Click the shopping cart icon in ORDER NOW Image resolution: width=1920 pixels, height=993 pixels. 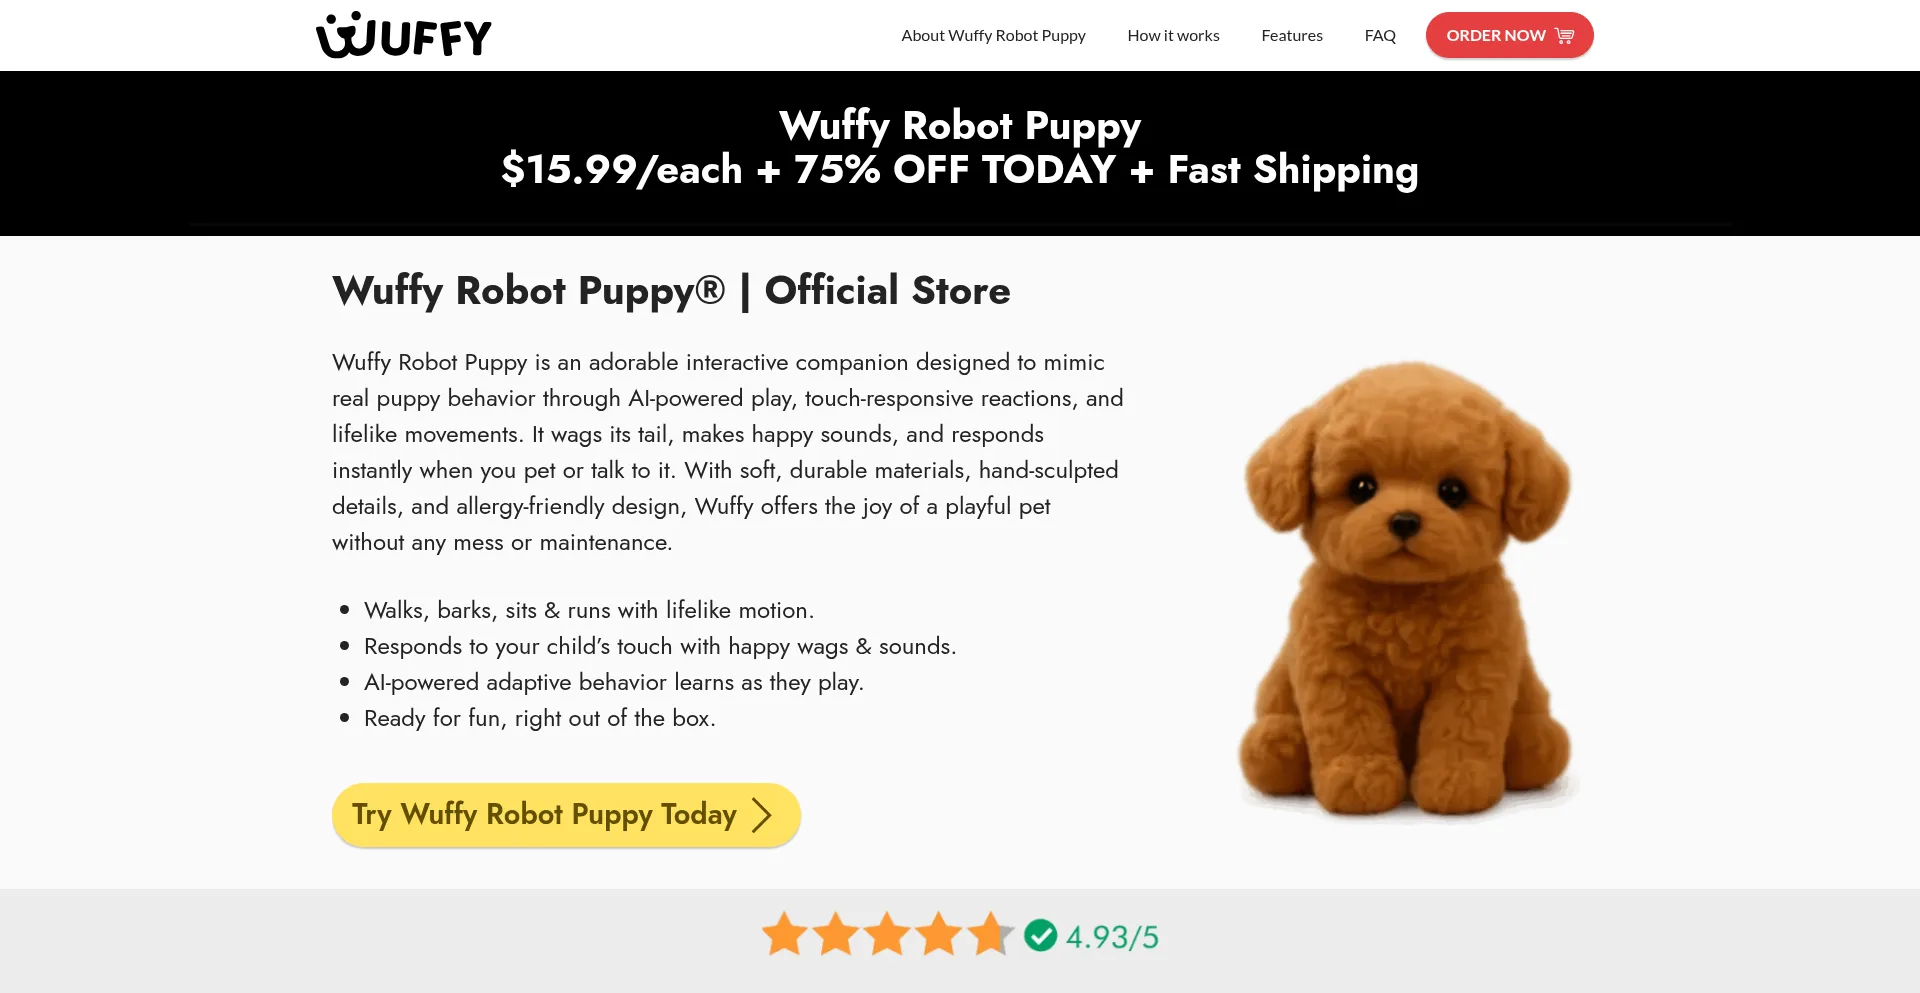tap(1562, 34)
